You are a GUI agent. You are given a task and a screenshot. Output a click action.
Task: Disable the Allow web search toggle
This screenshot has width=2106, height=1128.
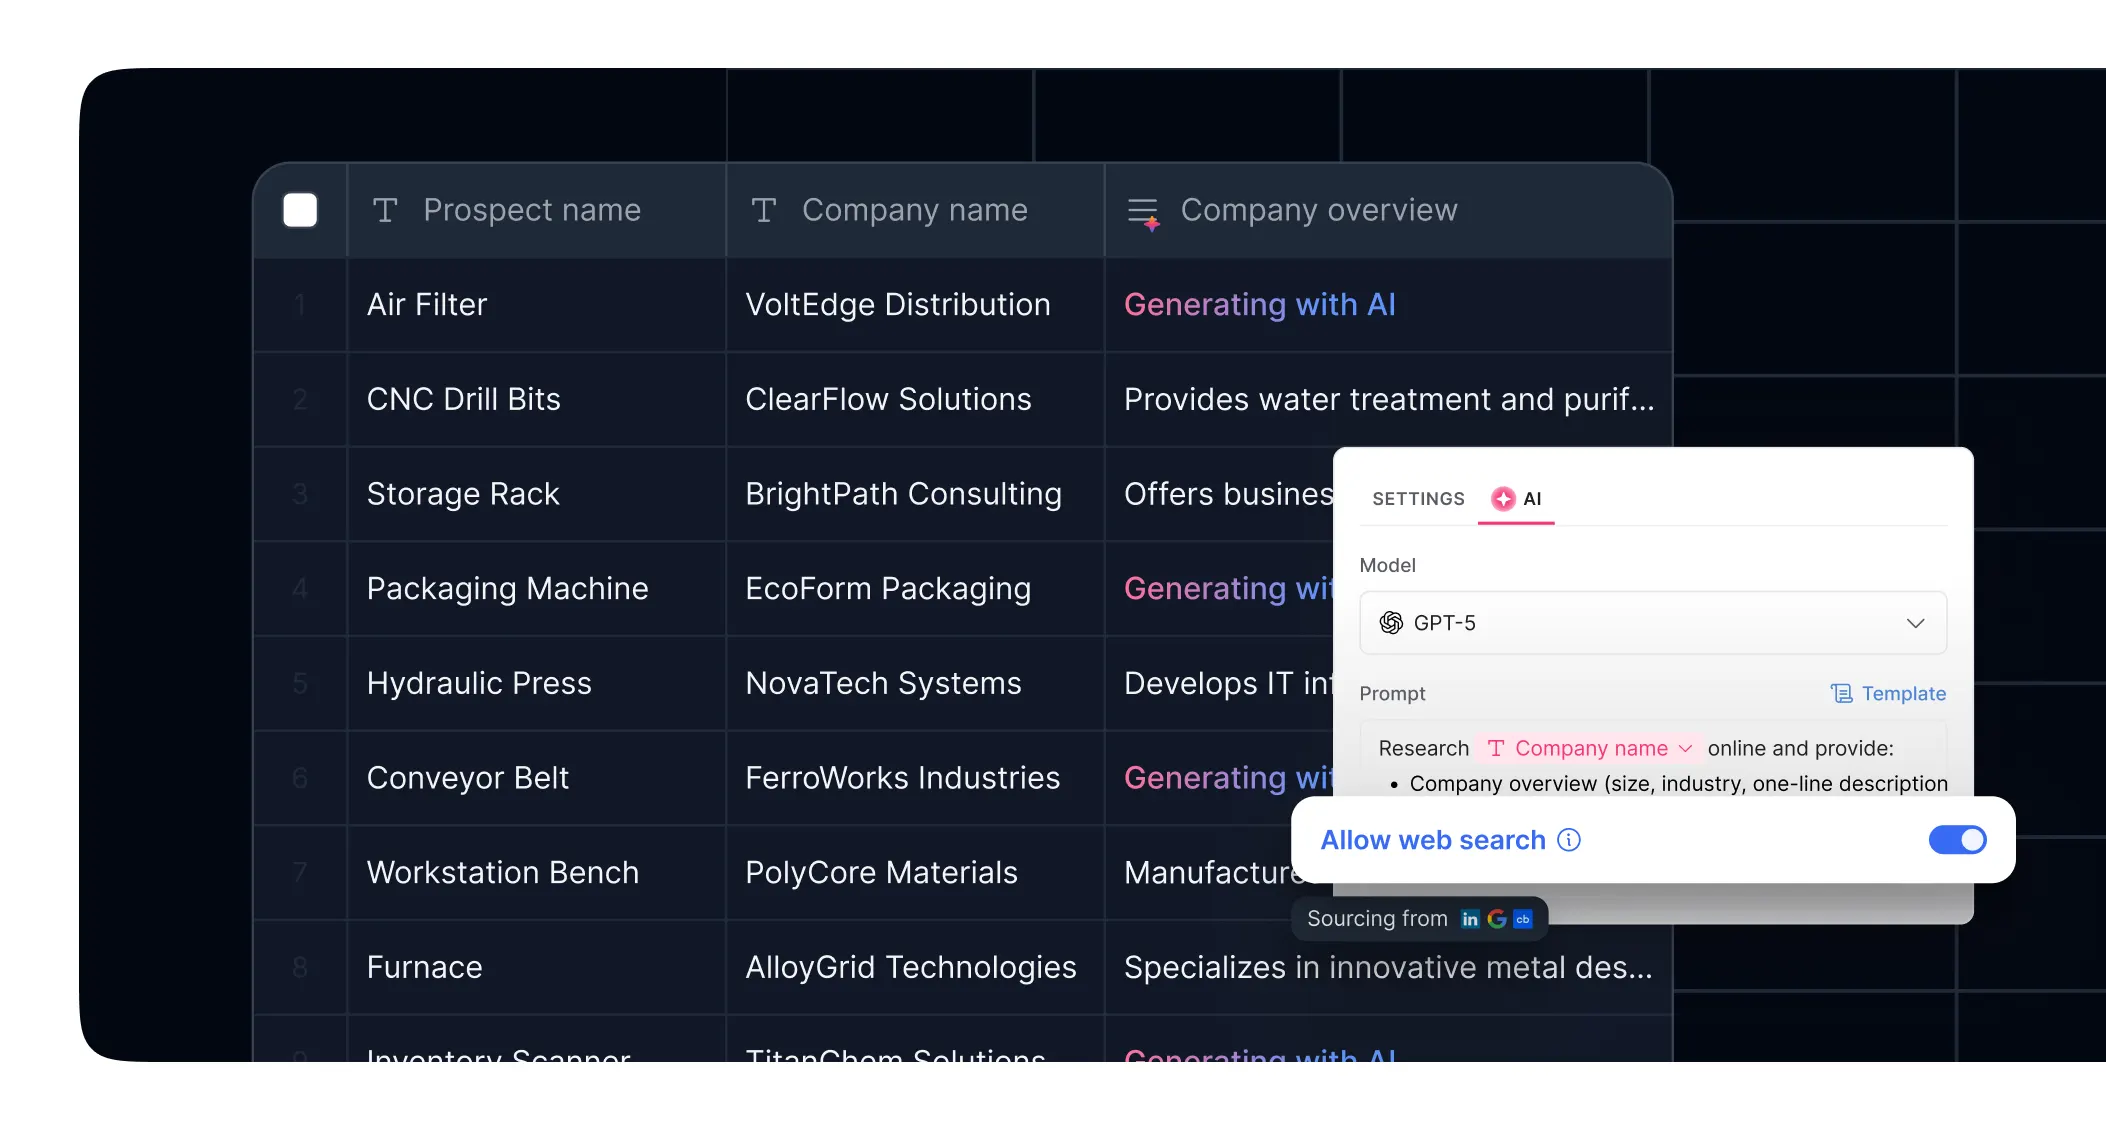tap(1957, 840)
